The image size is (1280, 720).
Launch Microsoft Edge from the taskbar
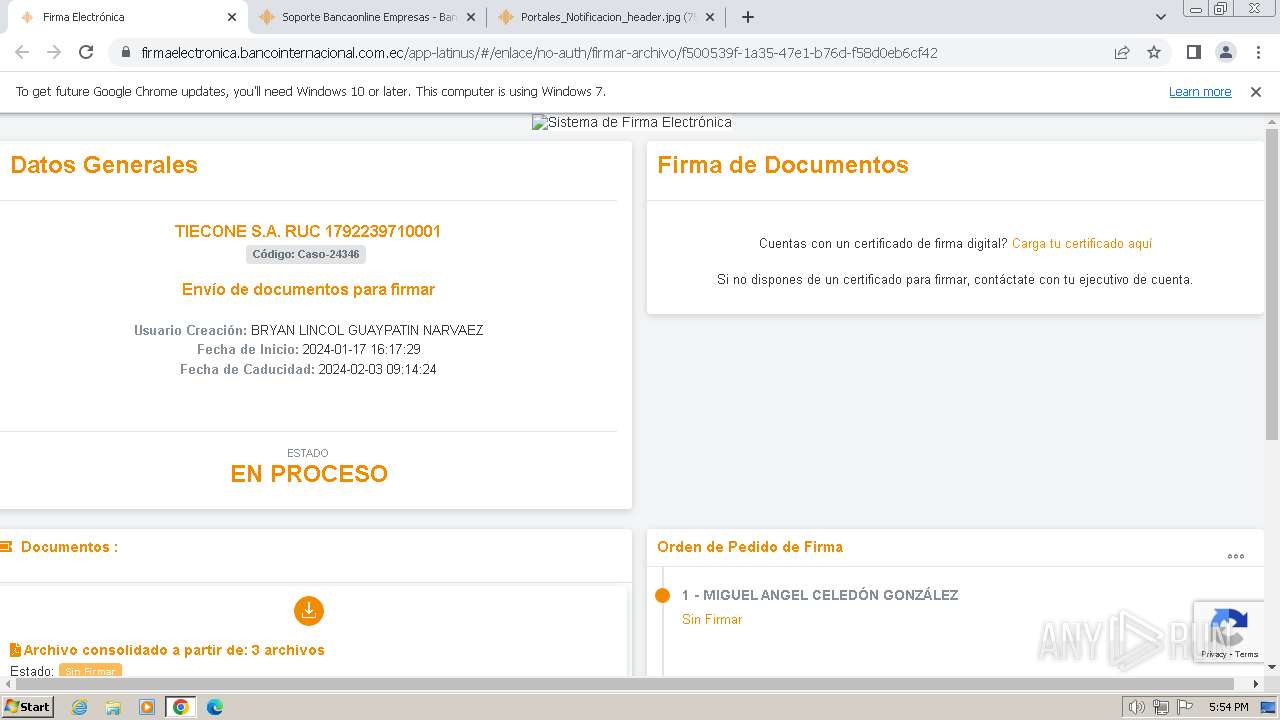click(x=215, y=707)
